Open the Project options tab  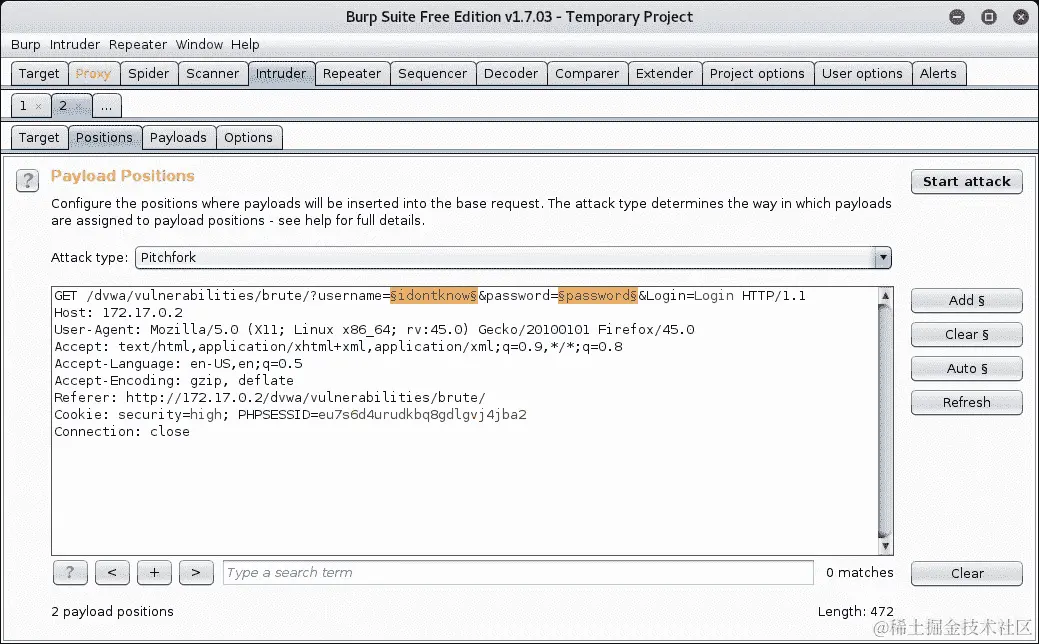coord(757,74)
